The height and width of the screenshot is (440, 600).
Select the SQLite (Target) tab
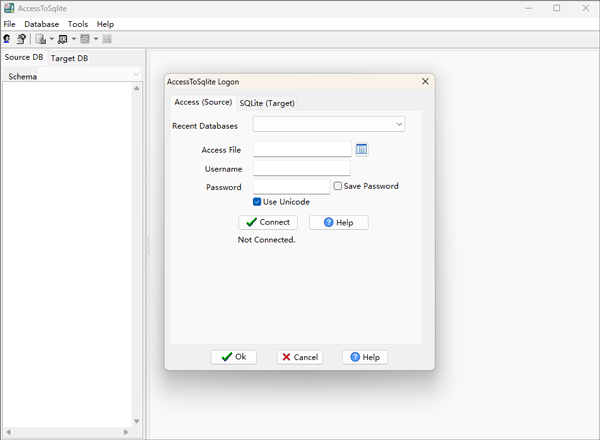click(x=267, y=103)
